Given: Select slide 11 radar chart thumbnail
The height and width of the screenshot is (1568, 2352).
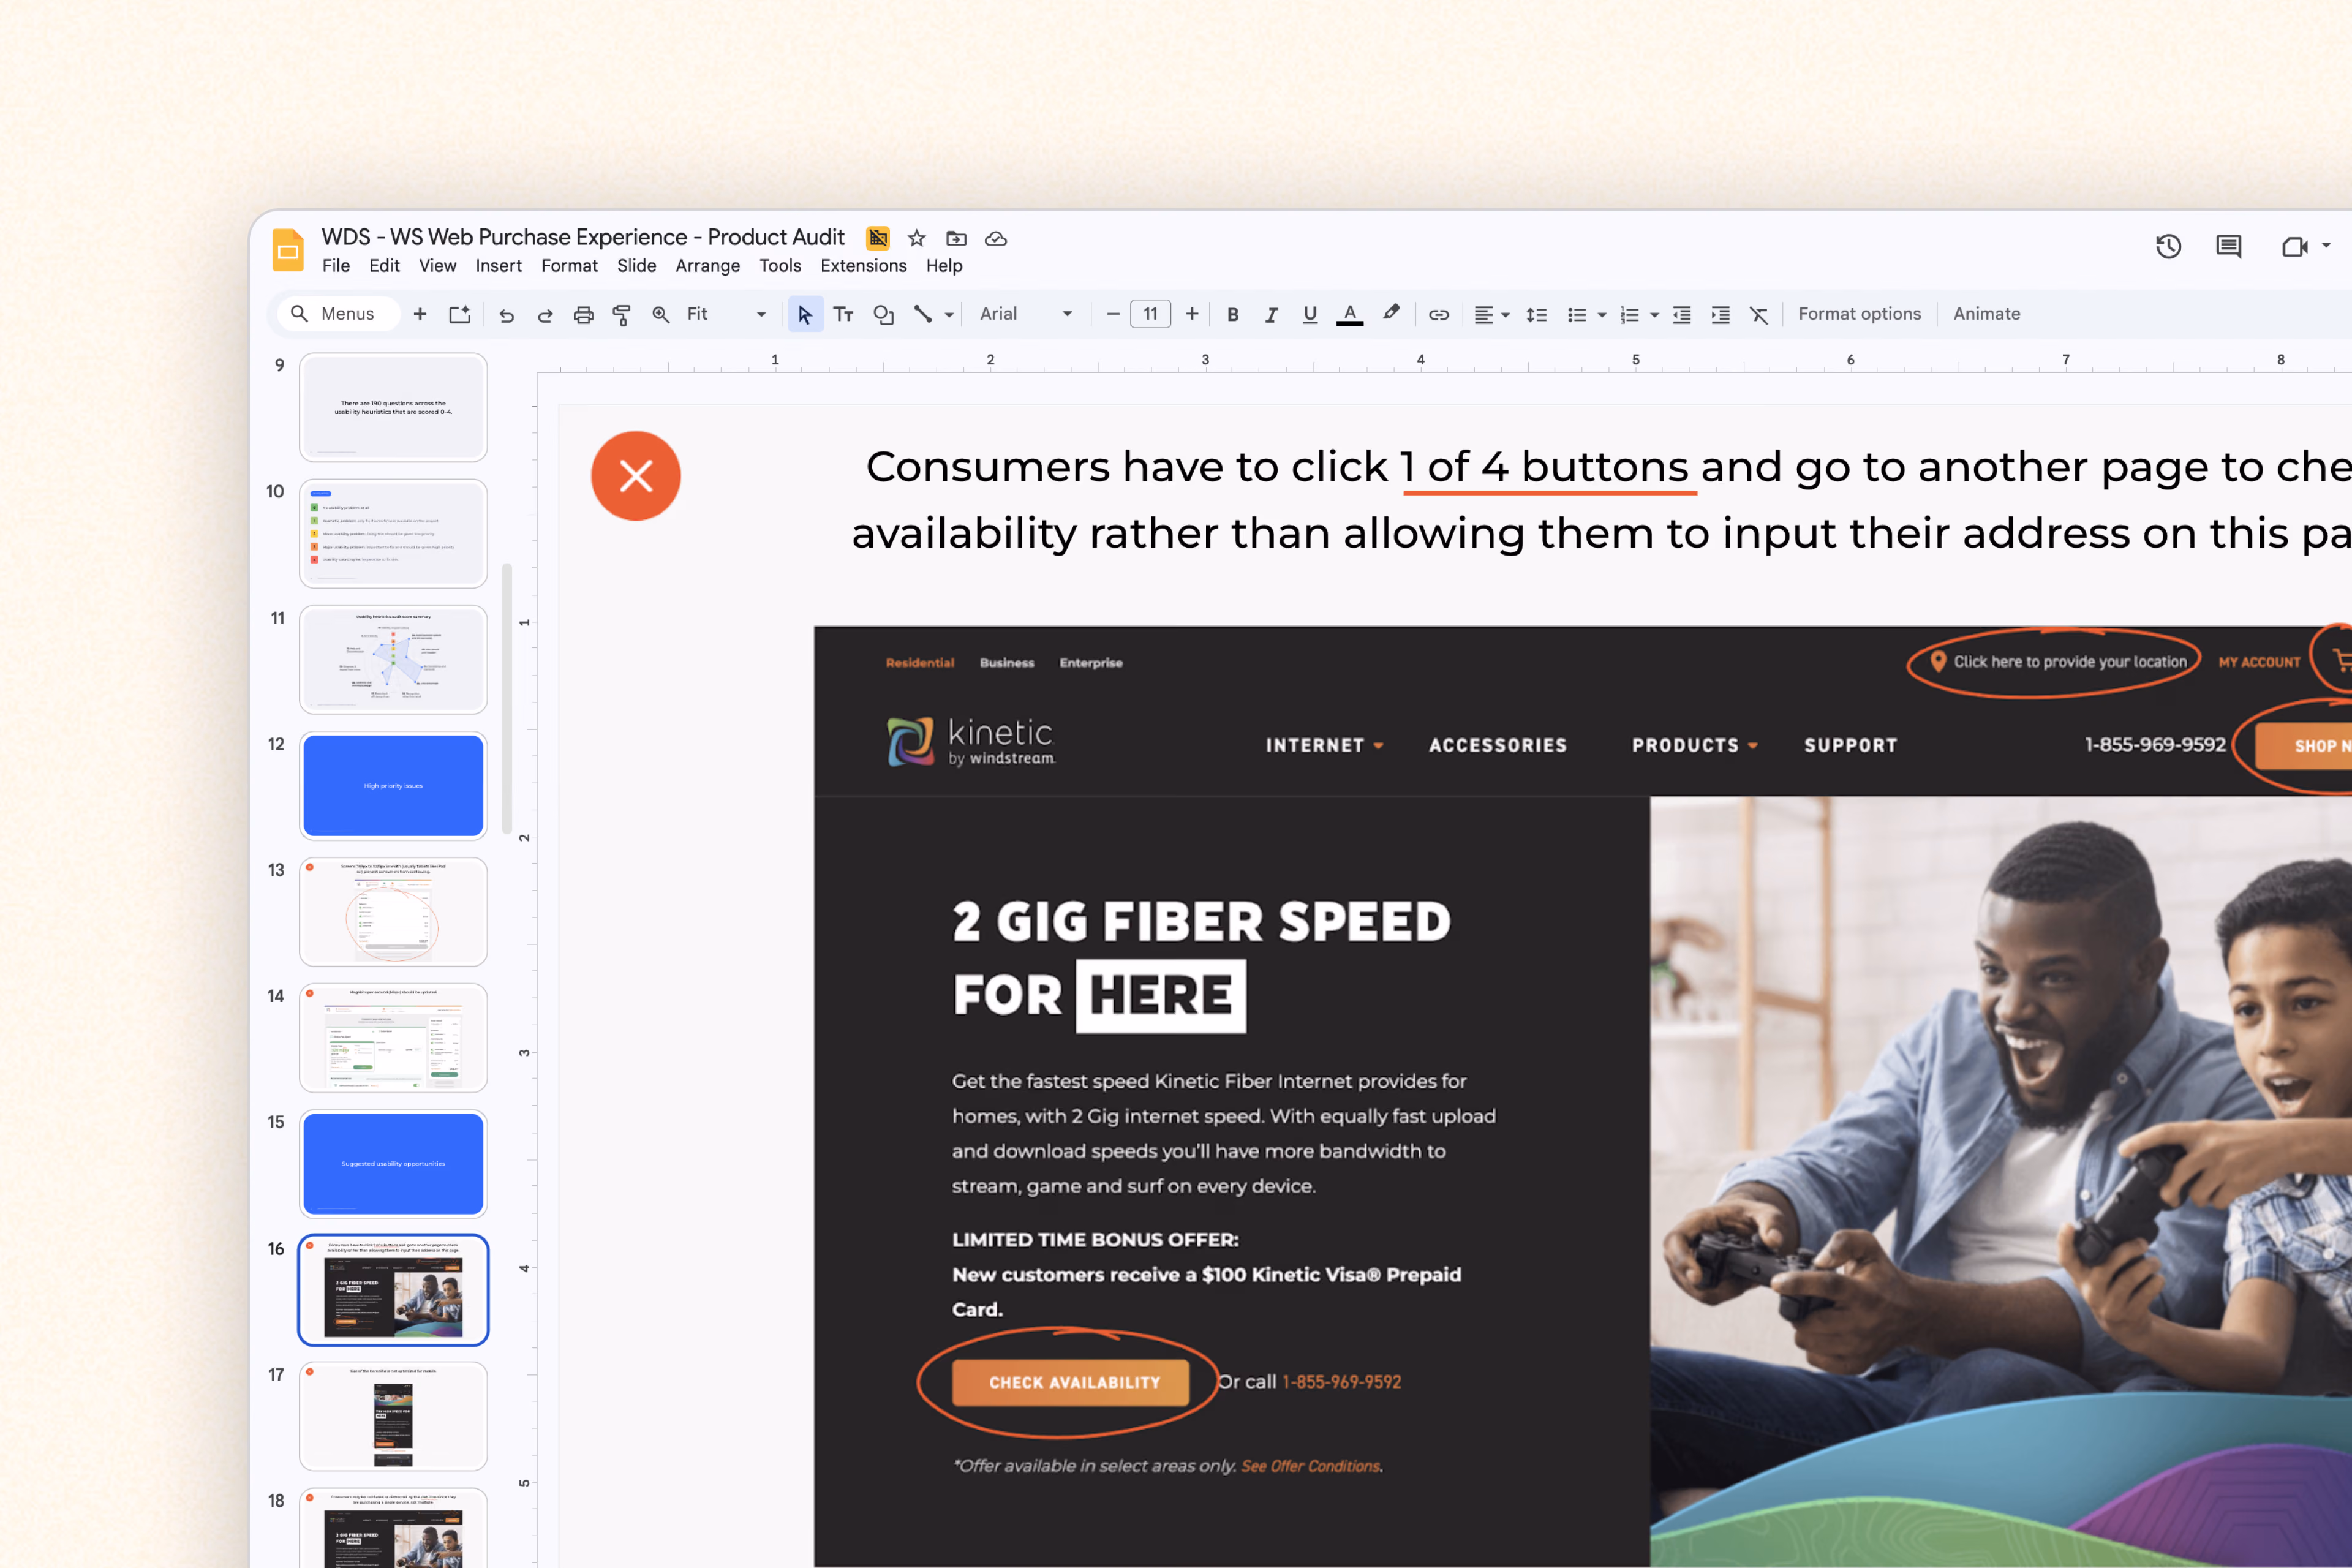Looking at the screenshot, I should [393, 660].
